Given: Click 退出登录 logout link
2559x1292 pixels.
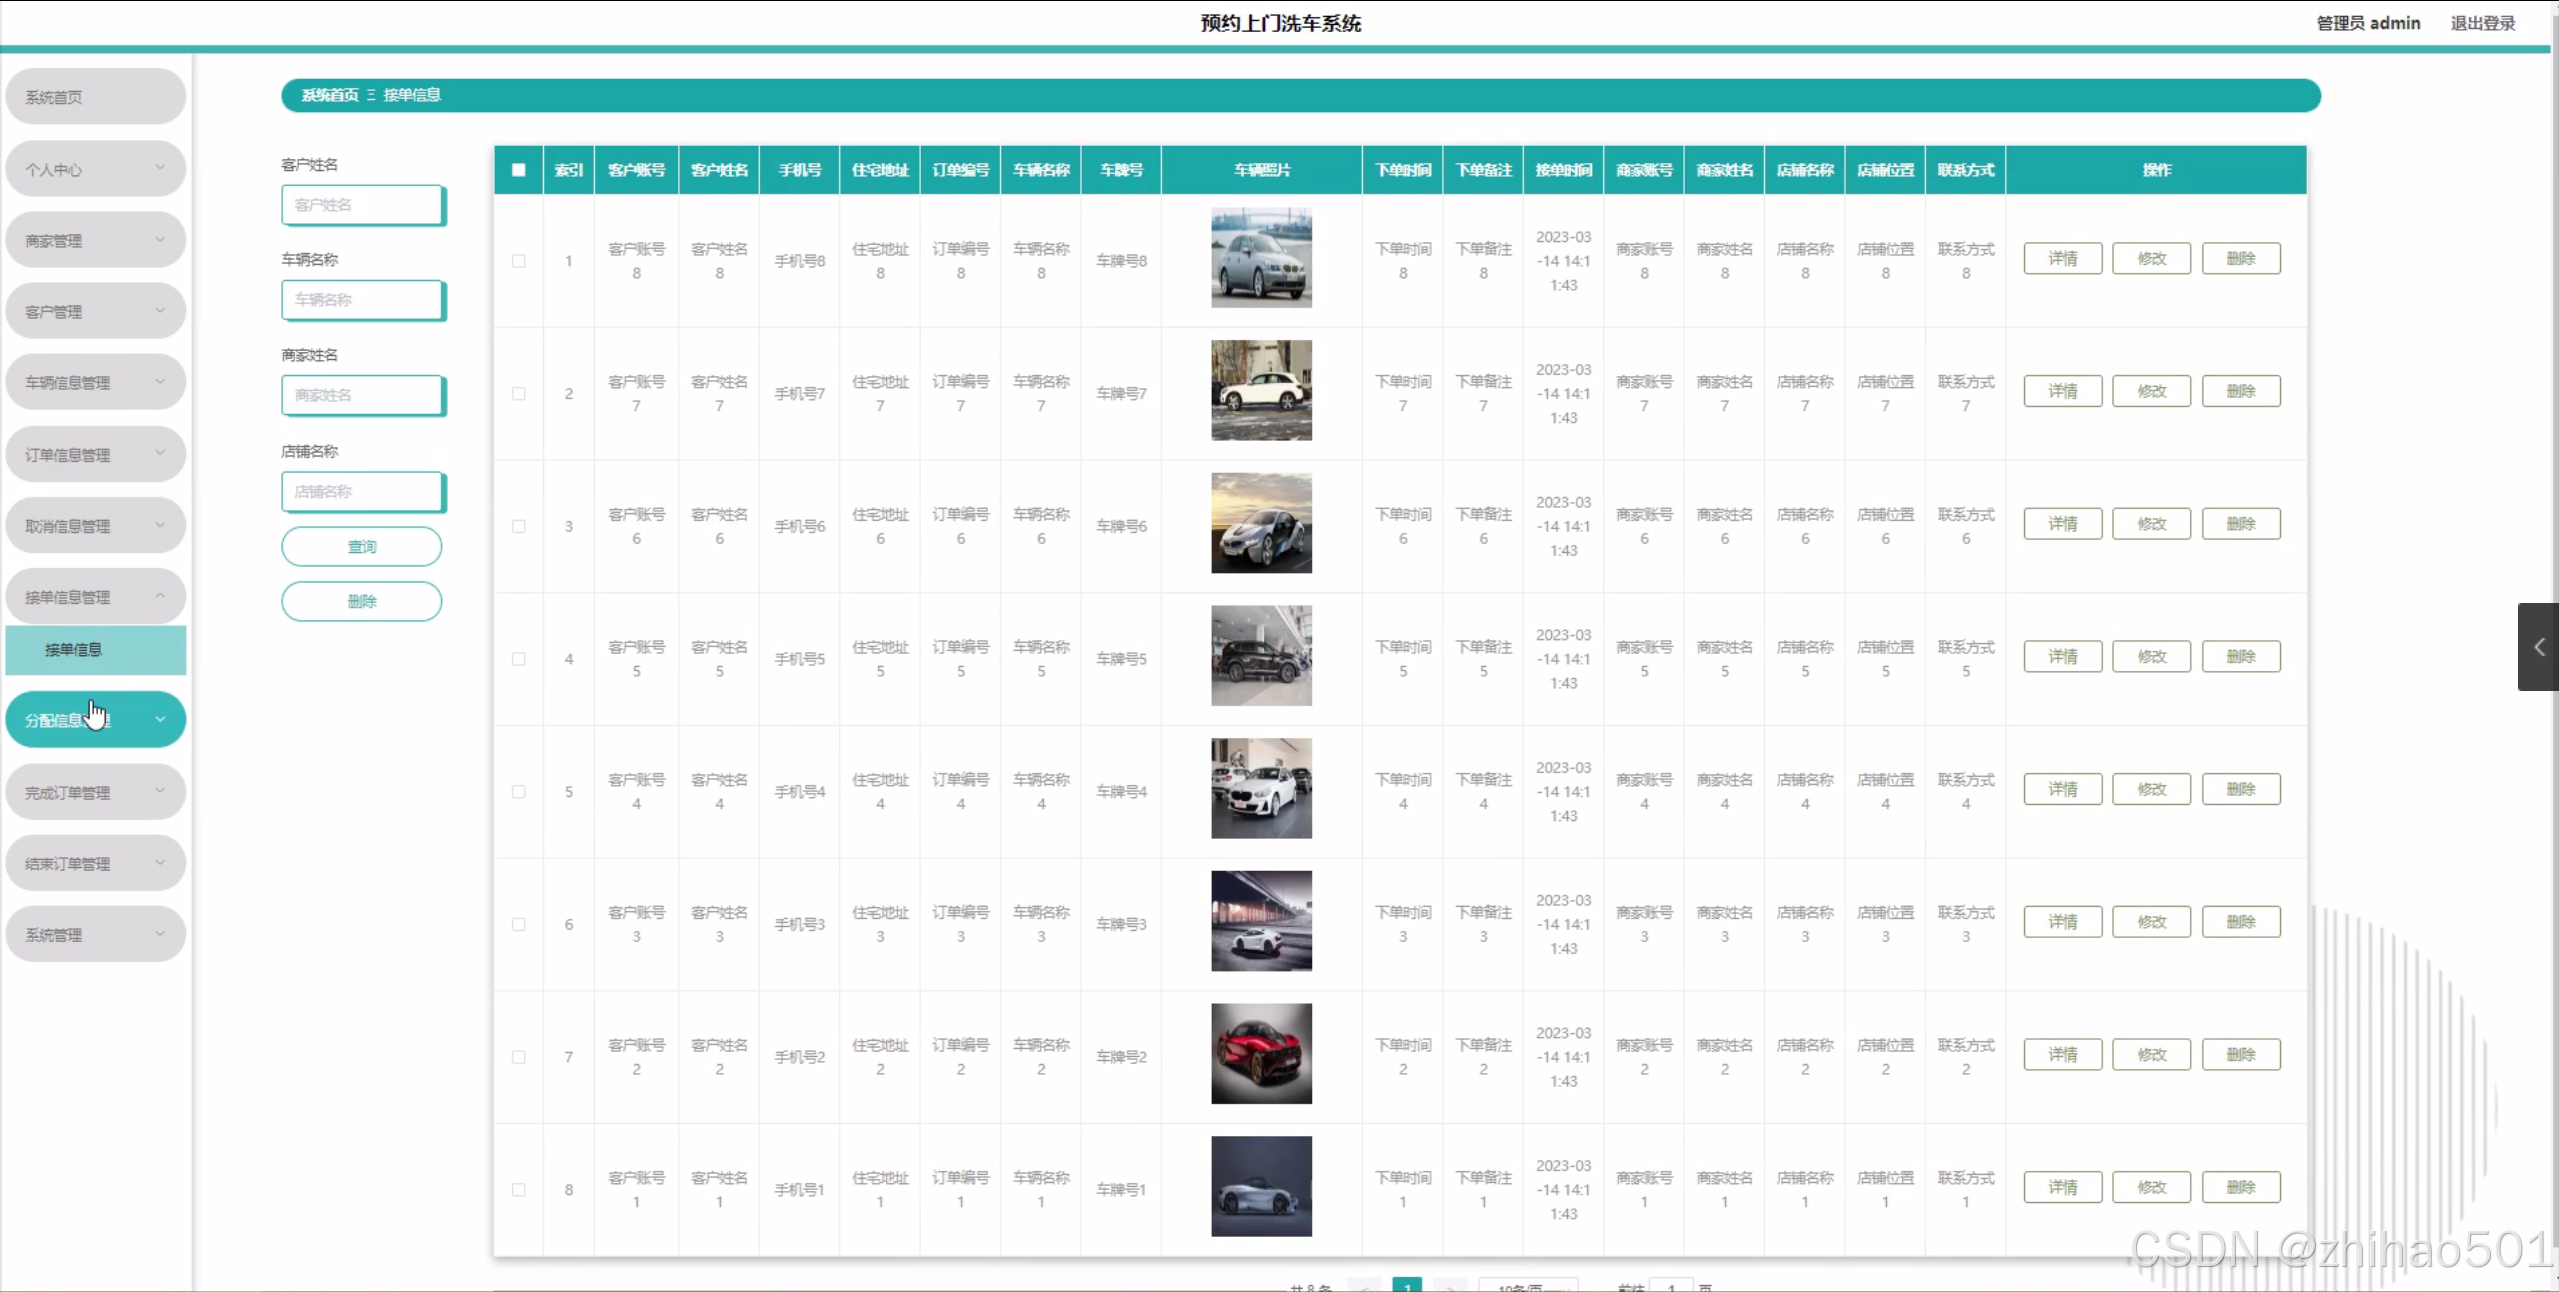Looking at the screenshot, I should pos(2482,23).
